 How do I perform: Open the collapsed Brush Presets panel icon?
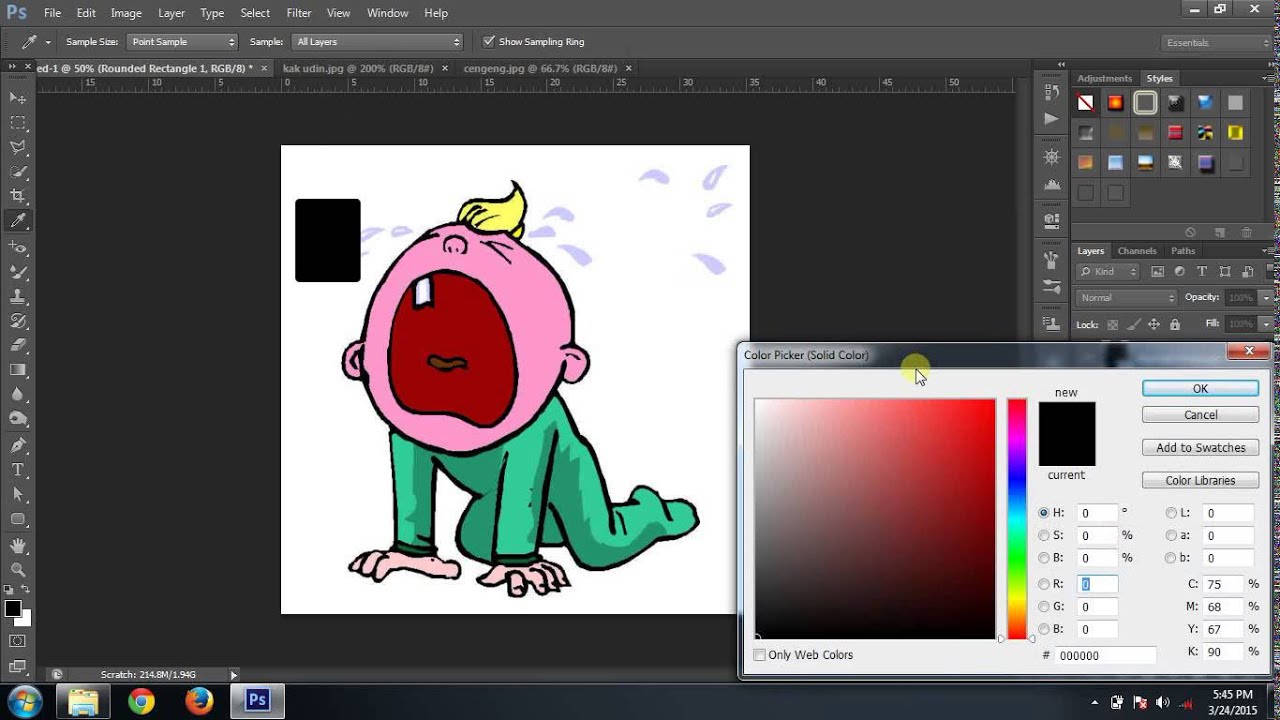coord(1051,286)
